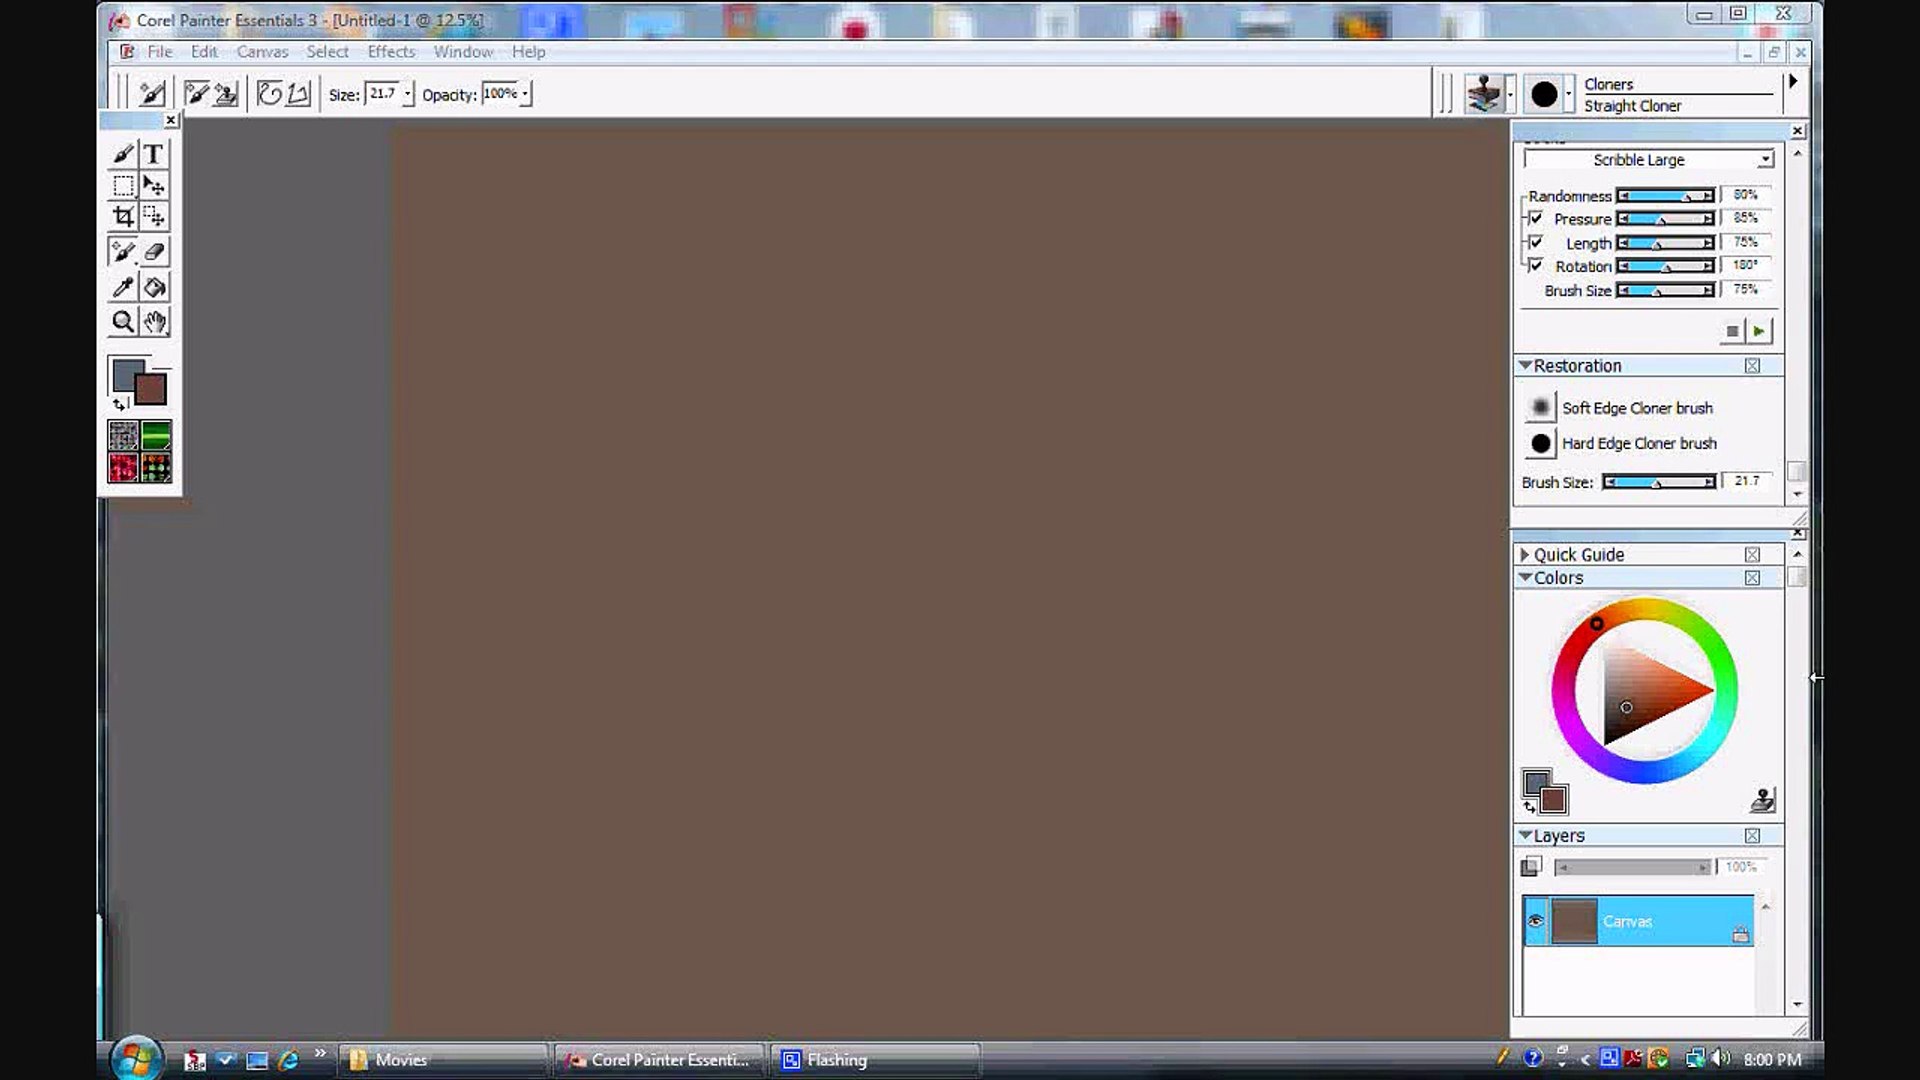Hide the Canvas layer via eye icon
This screenshot has width=1920, height=1080.
(x=1536, y=921)
